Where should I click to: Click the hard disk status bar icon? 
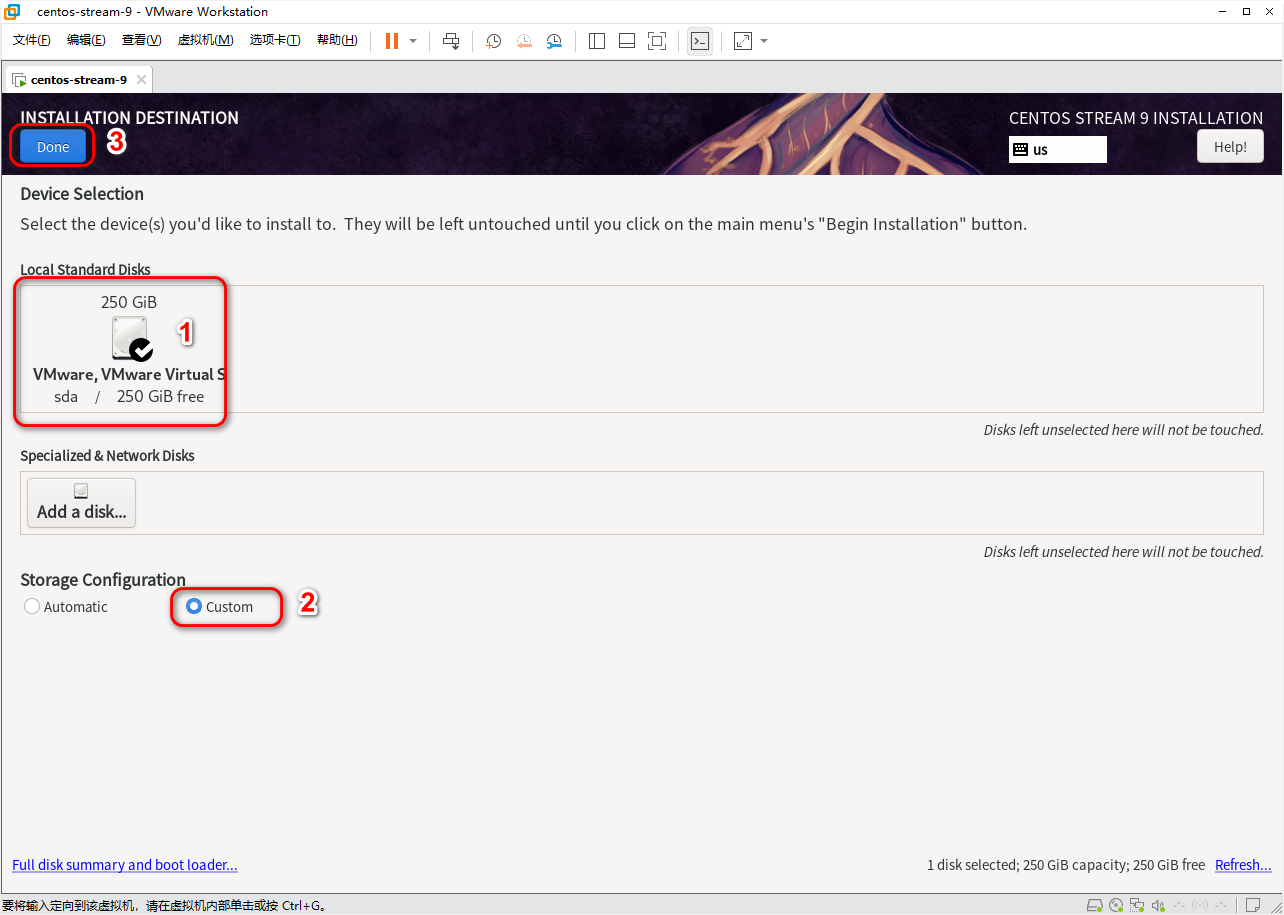coord(1095,905)
